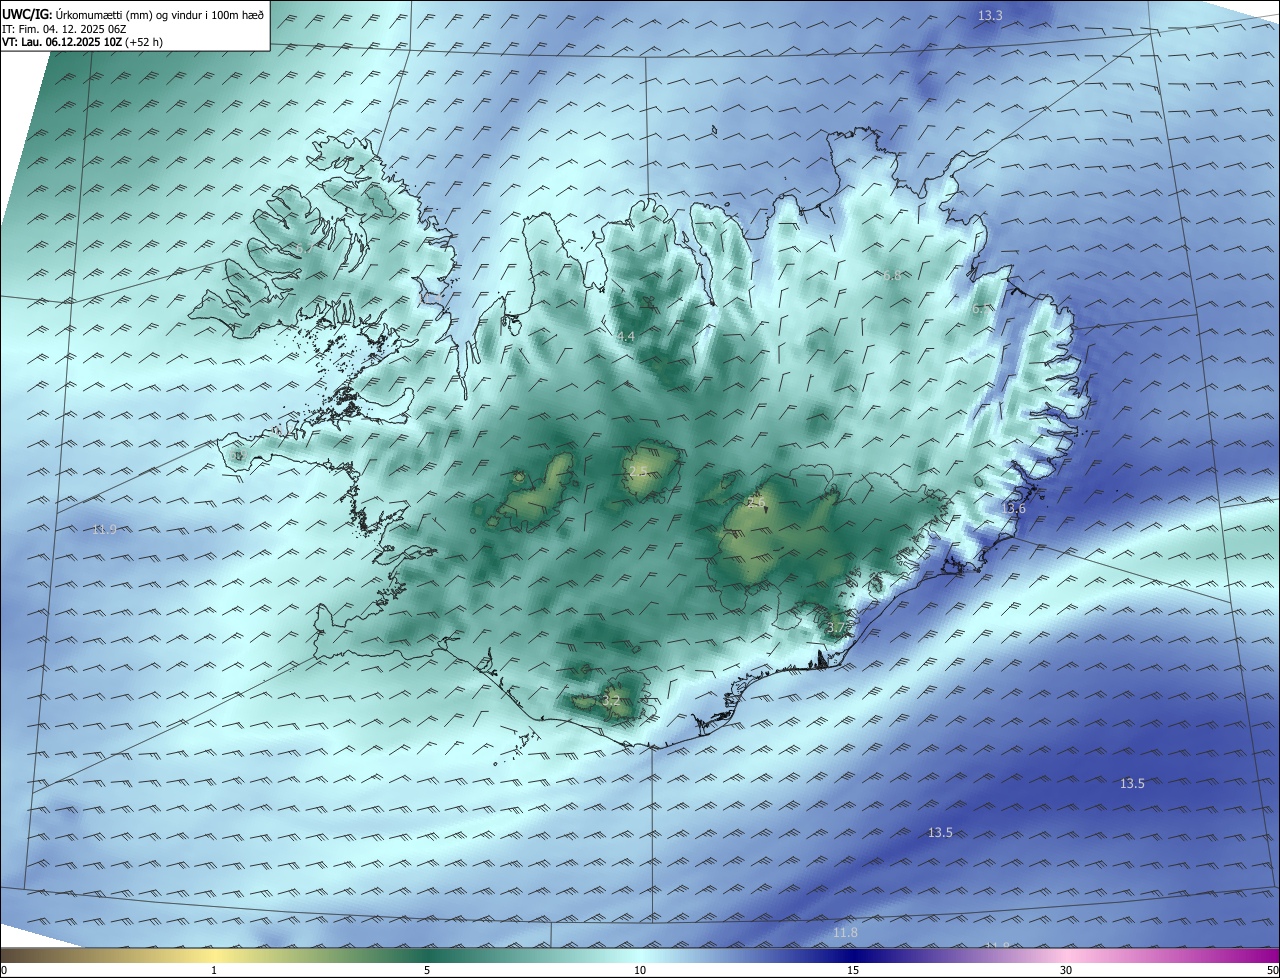This screenshot has height=978, width=1280.
Task: Click the 50 tick on the color scale
Action: click(1271, 970)
